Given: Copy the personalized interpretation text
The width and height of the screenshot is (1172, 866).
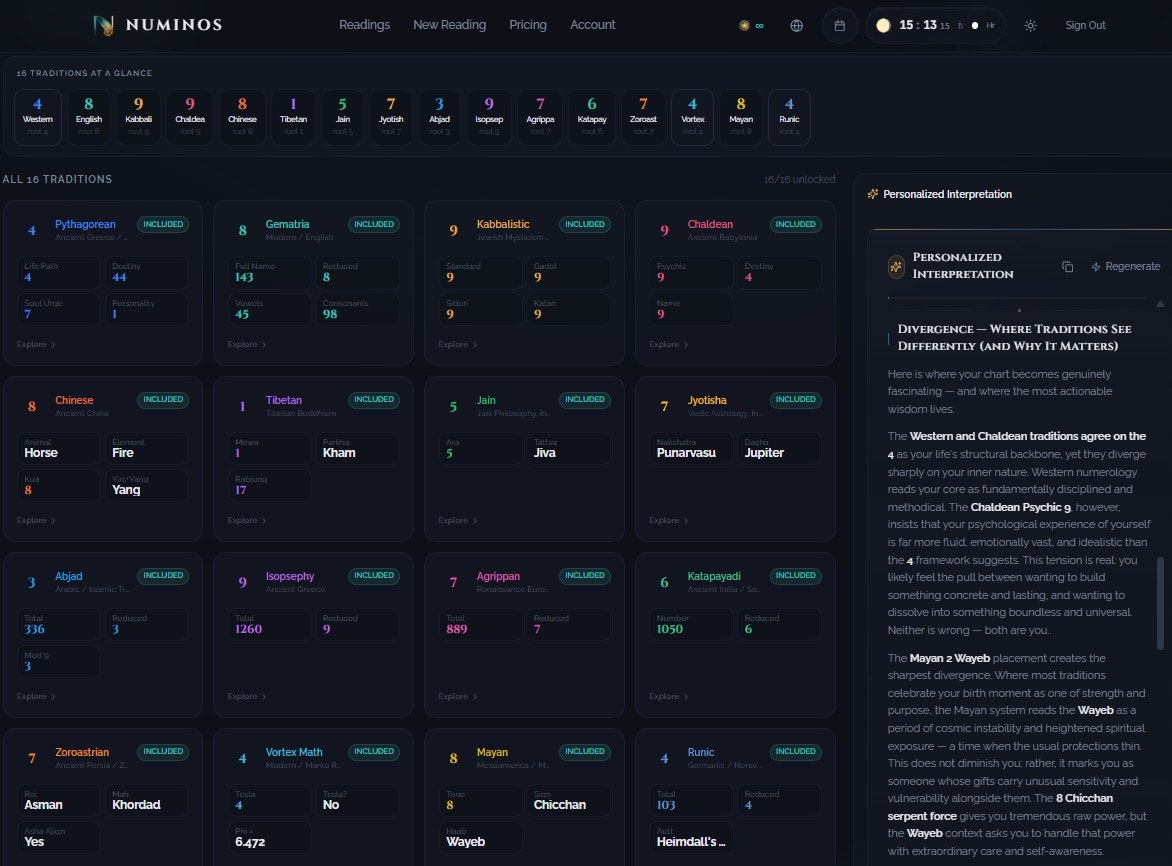Looking at the screenshot, I should coord(1067,267).
